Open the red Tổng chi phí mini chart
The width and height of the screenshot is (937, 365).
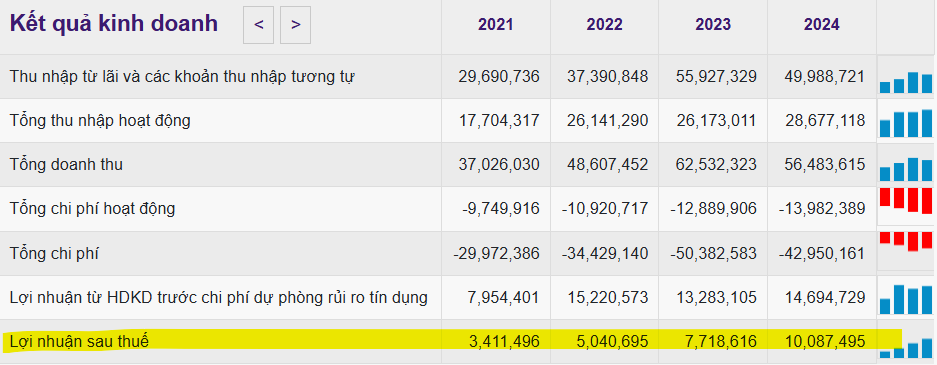[x=906, y=241]
